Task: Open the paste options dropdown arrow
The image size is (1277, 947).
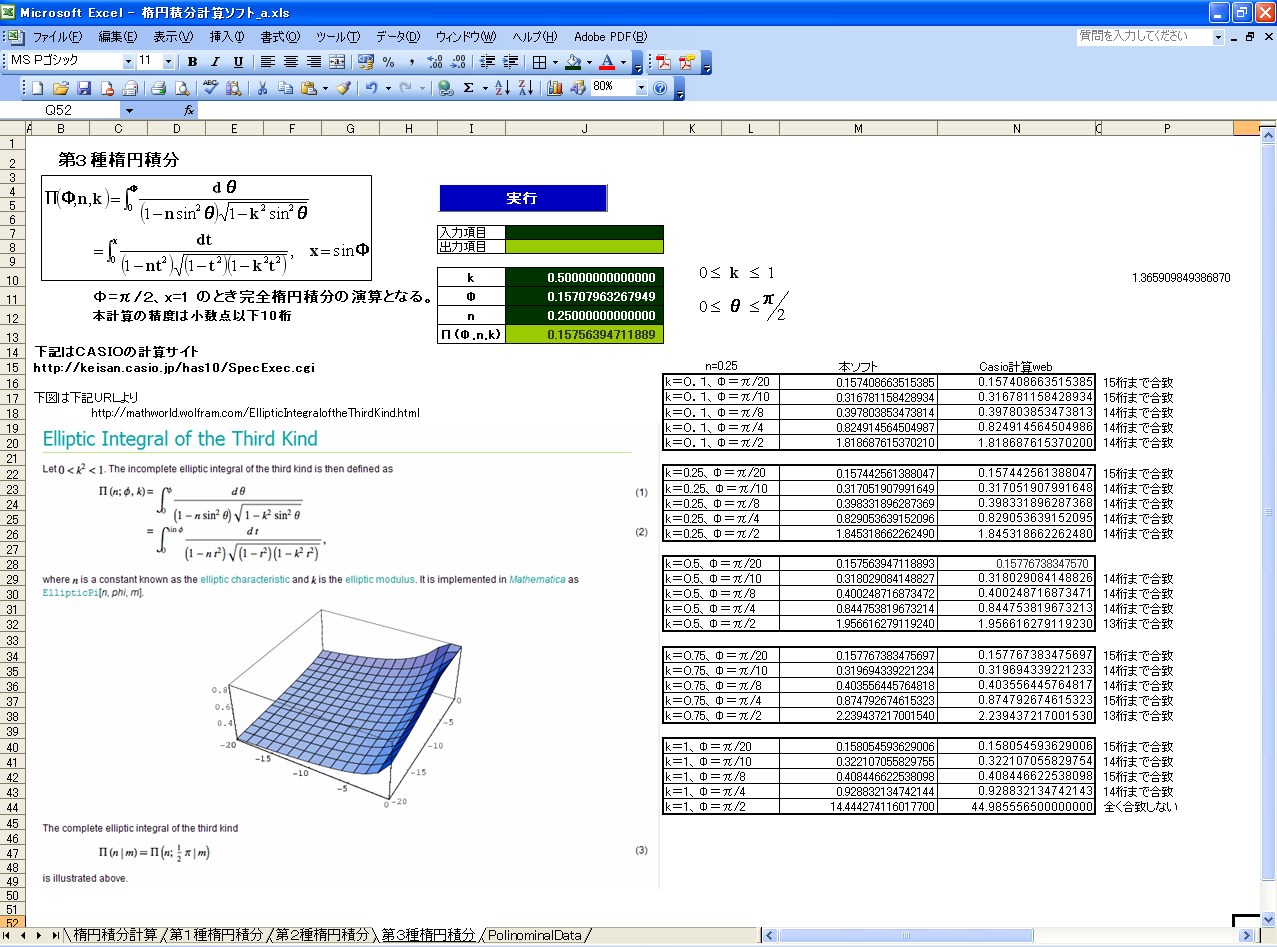Action: 325,88
